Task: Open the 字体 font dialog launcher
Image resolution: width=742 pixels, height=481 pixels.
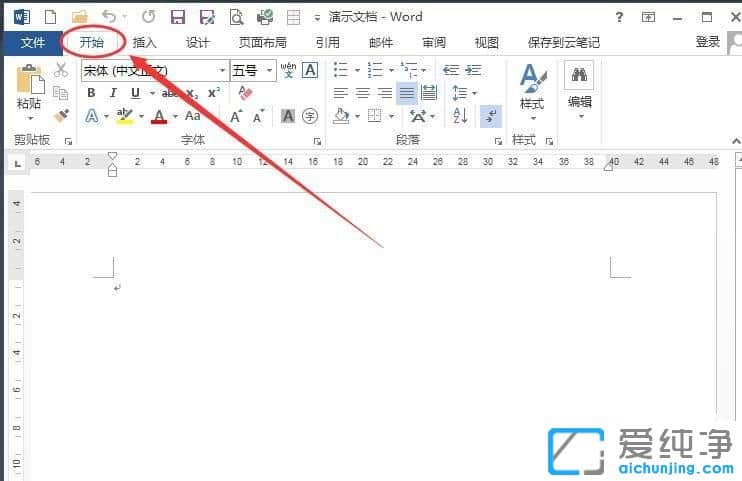Action: (x=318, y=141)
